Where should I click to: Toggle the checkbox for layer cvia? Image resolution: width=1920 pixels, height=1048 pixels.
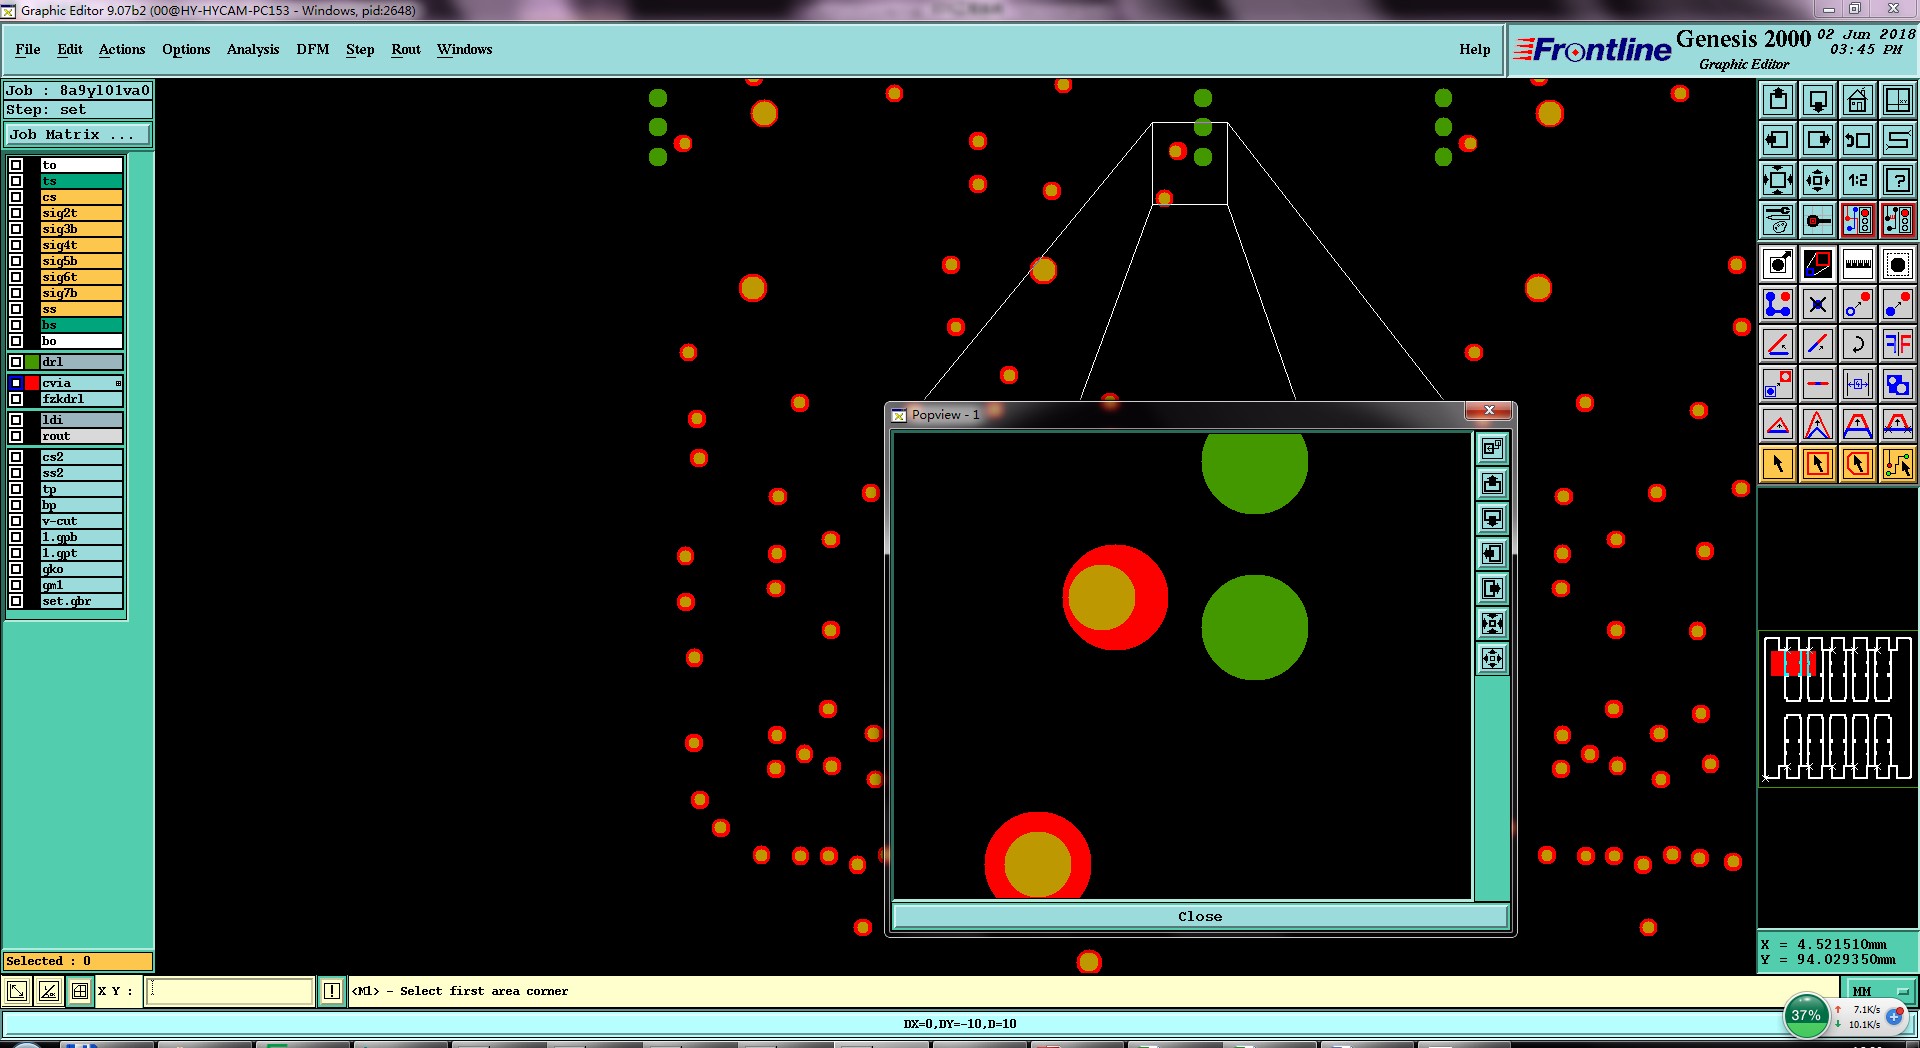pos(16,383)
